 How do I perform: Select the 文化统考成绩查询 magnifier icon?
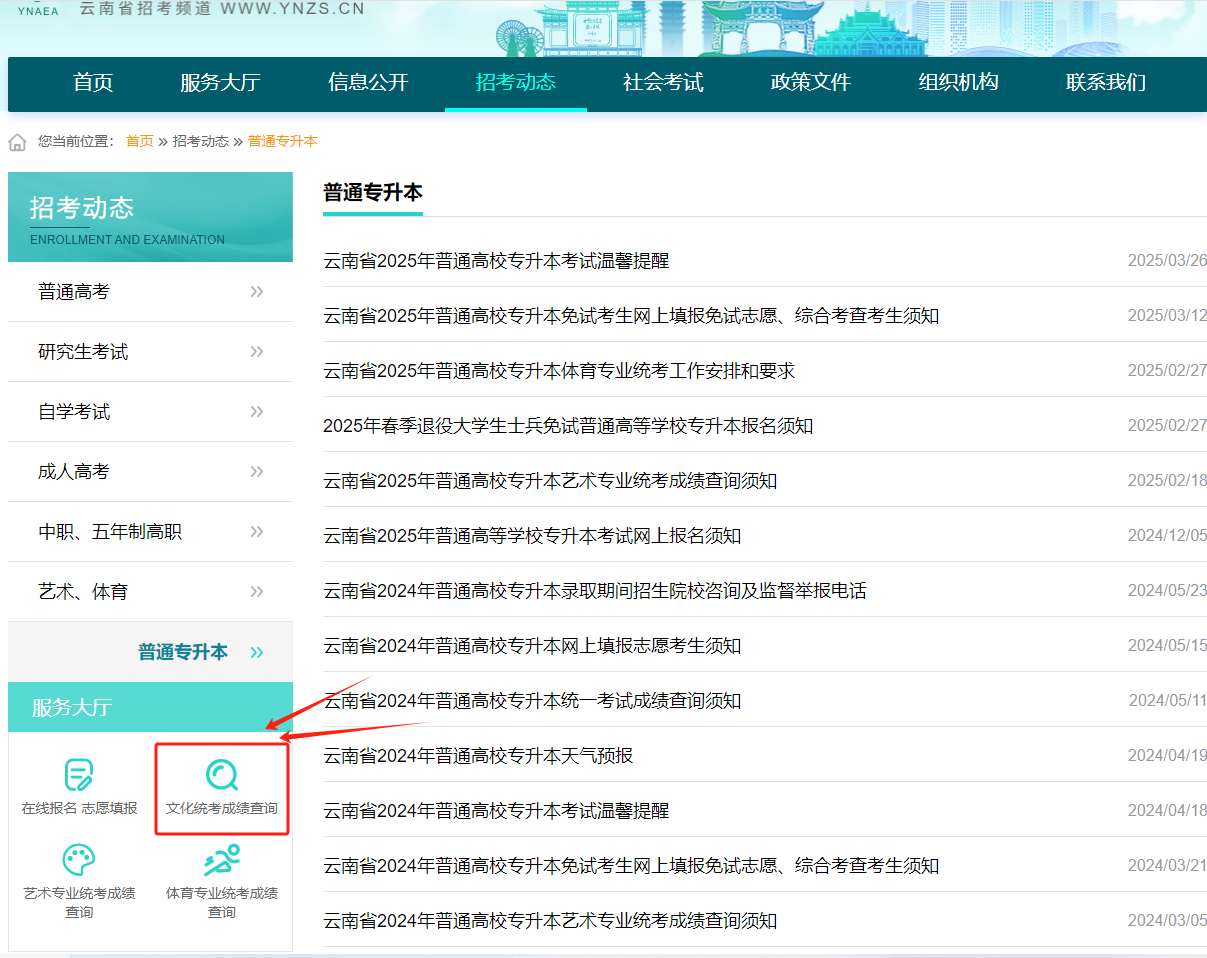[x=222, y=776]
